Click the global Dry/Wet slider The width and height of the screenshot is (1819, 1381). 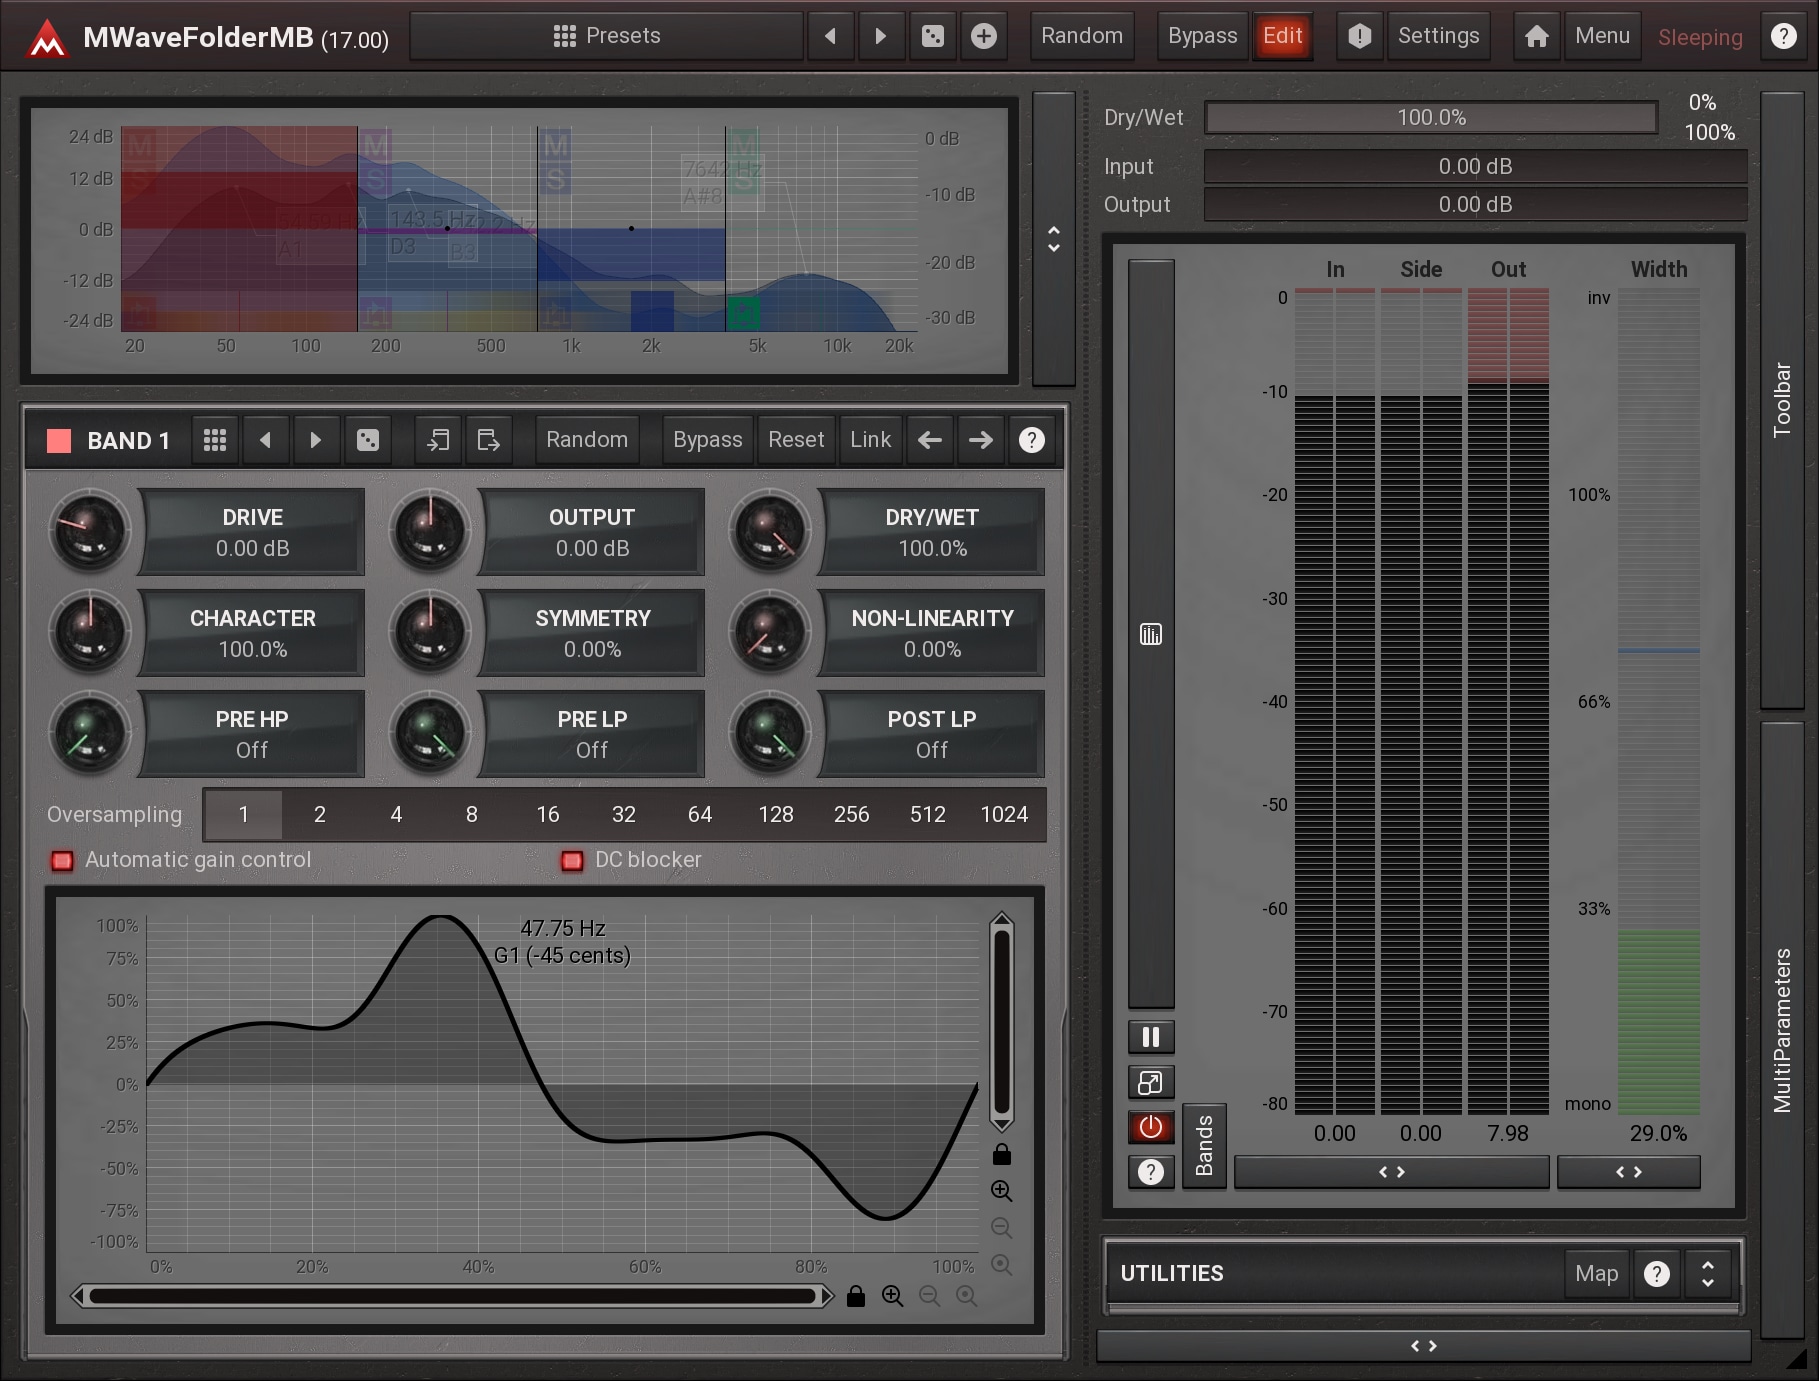coord(1431,118)
